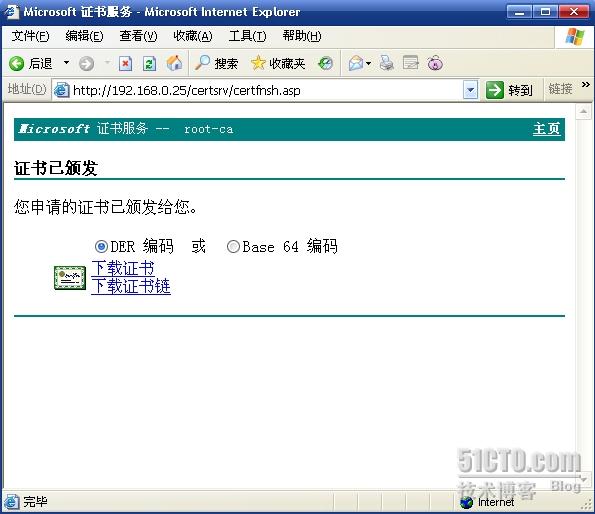The image size is (595, 514).
Task: Click the page icon in the status bar
Action: coord(12,501)
